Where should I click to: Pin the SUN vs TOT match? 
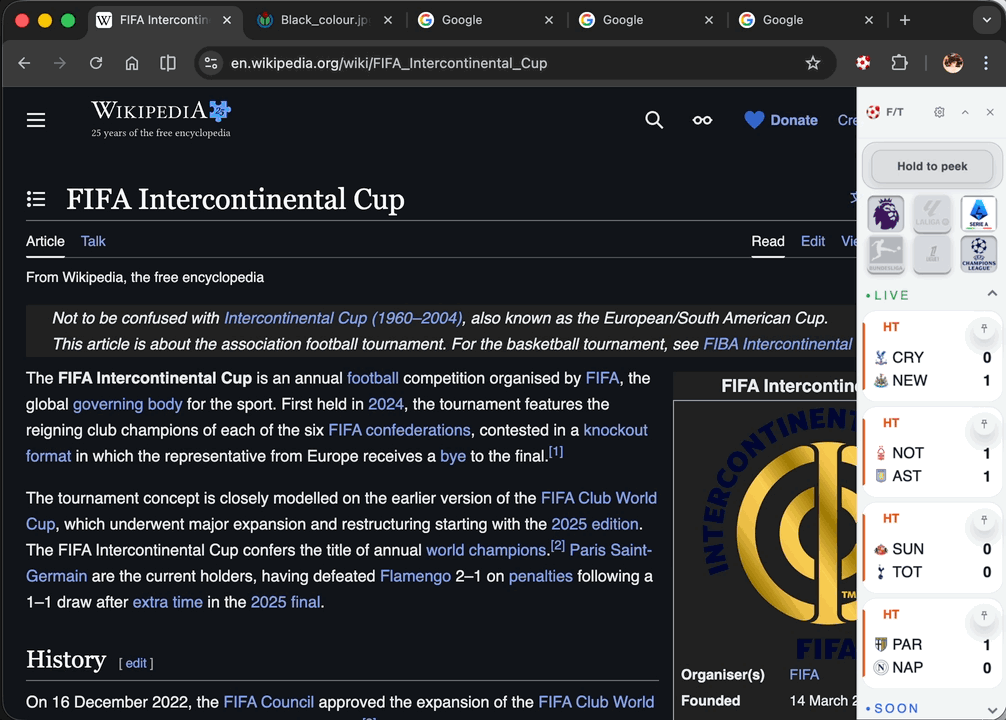coord(984,520)
